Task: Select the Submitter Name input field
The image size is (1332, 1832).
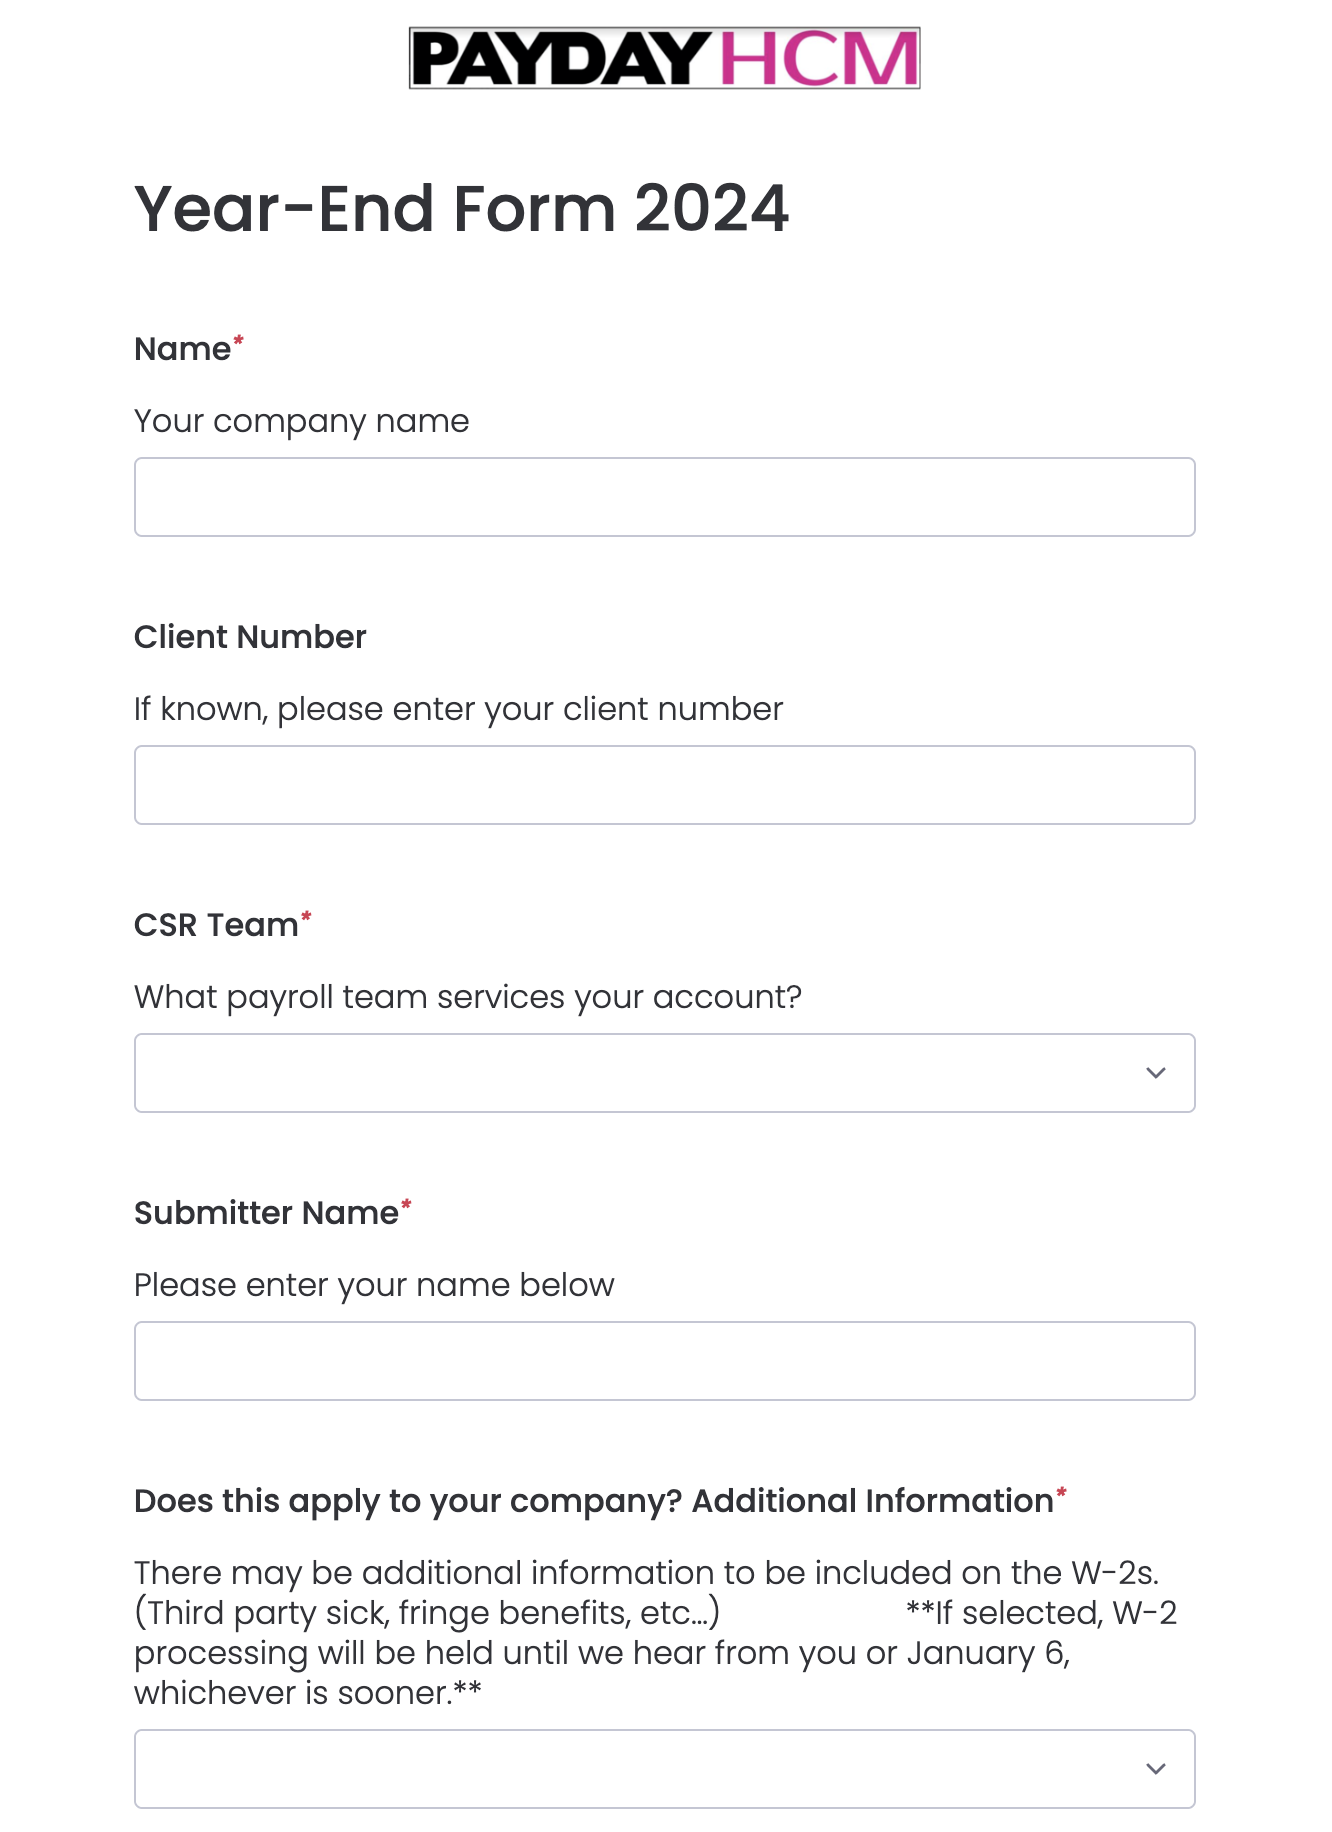Action: (664, 1361)
